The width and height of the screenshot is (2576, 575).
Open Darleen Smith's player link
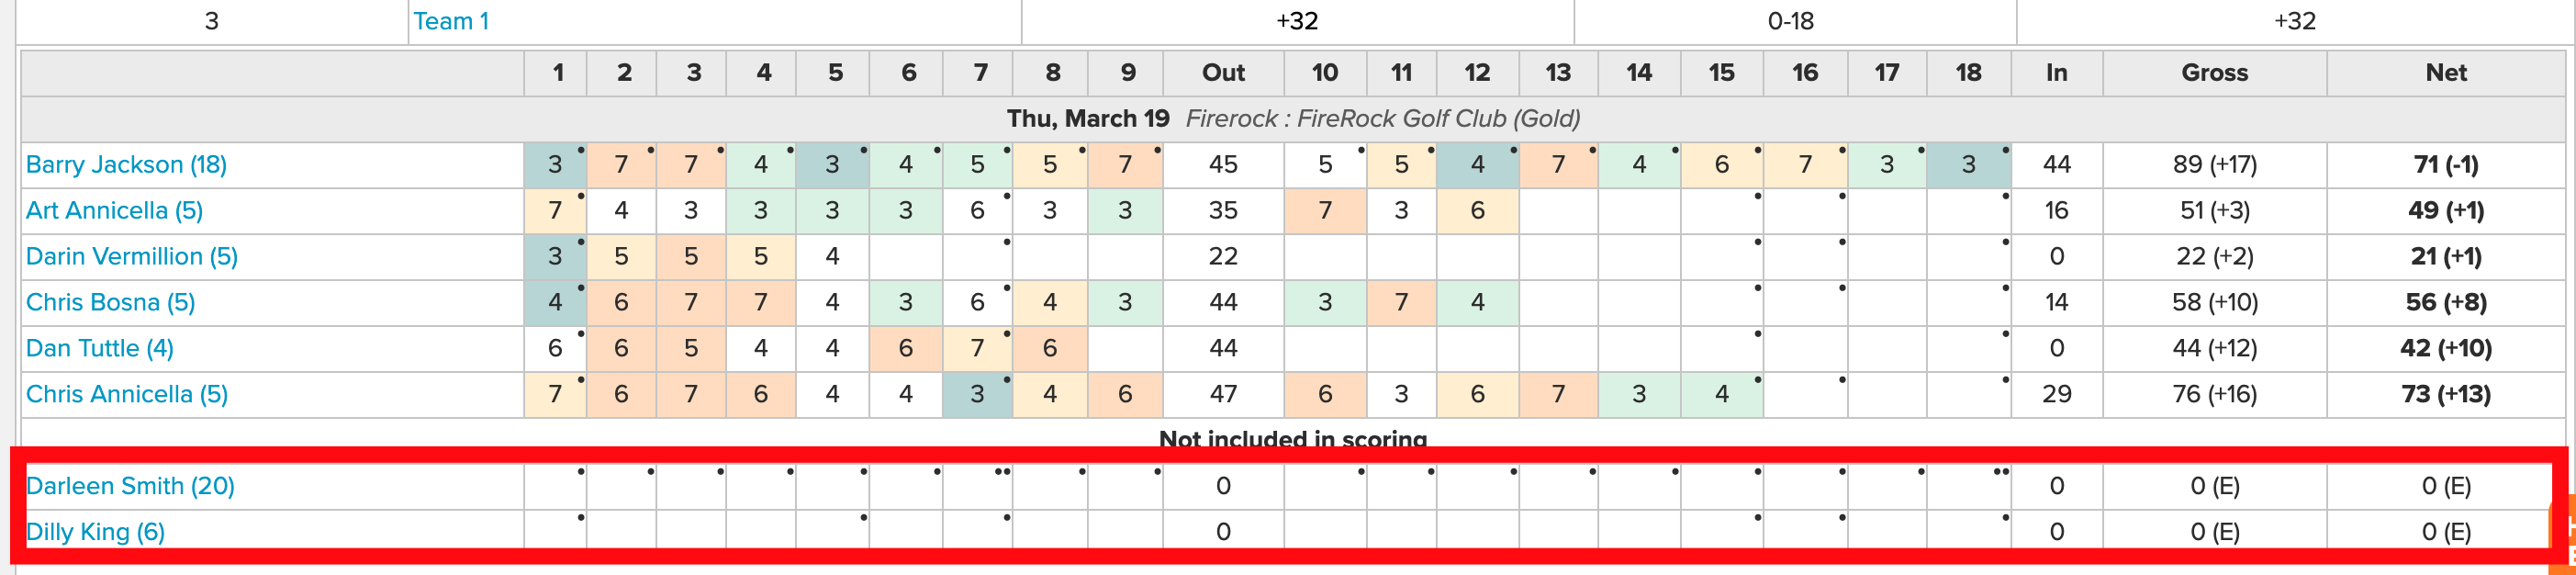point(130,486)
